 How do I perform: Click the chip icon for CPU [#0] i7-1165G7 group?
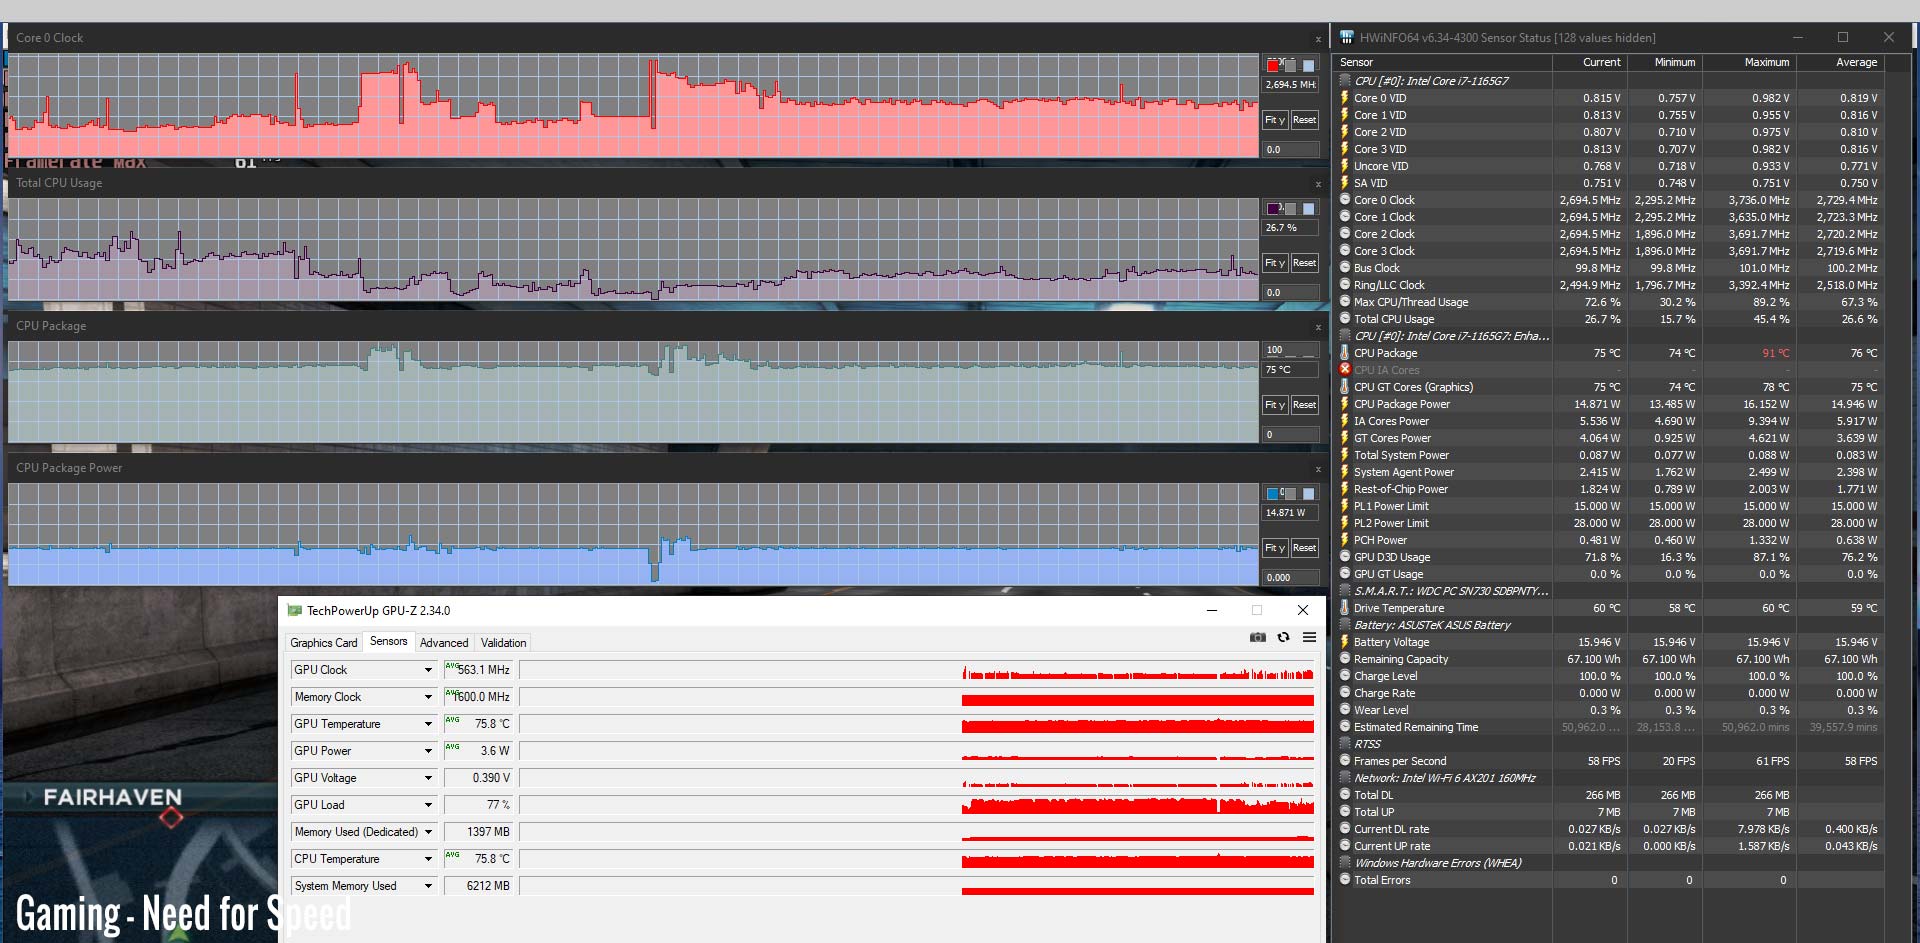click(1345, 80)
